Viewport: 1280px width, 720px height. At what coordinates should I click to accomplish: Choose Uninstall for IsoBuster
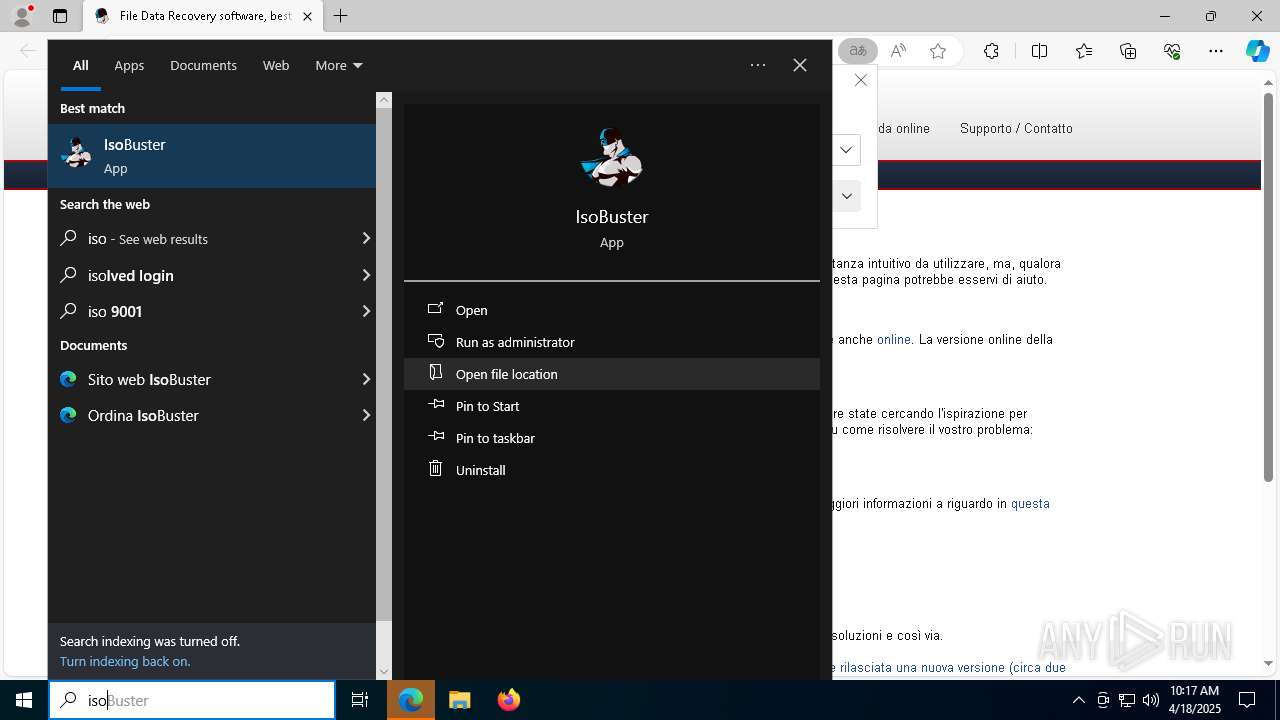click(x=611, y=470)
